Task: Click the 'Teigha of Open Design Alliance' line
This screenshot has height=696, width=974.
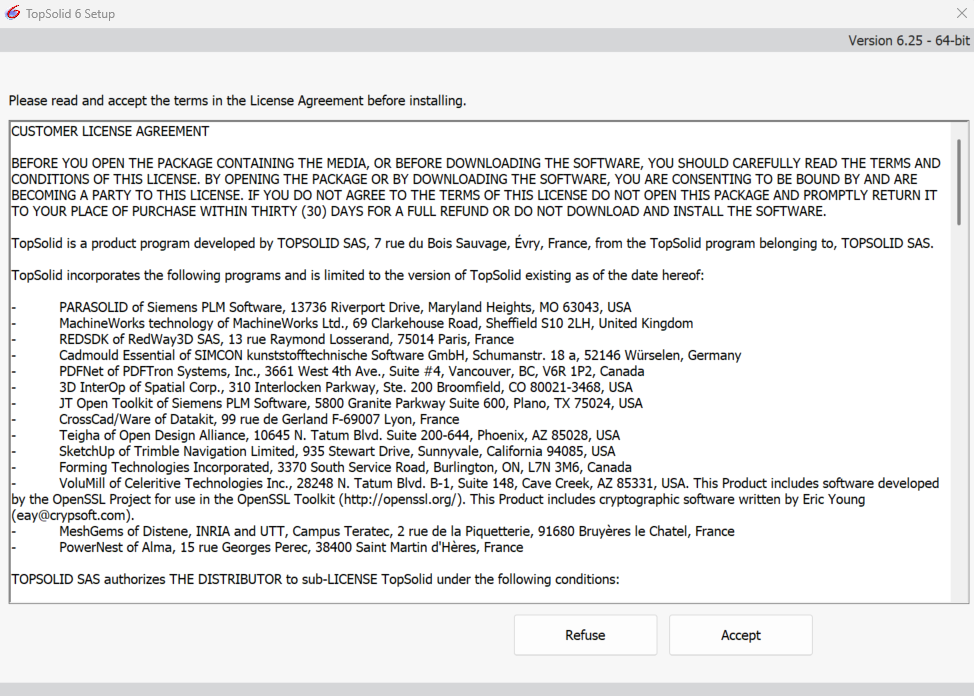Action: pyautogui.click(x=340, y=436)
